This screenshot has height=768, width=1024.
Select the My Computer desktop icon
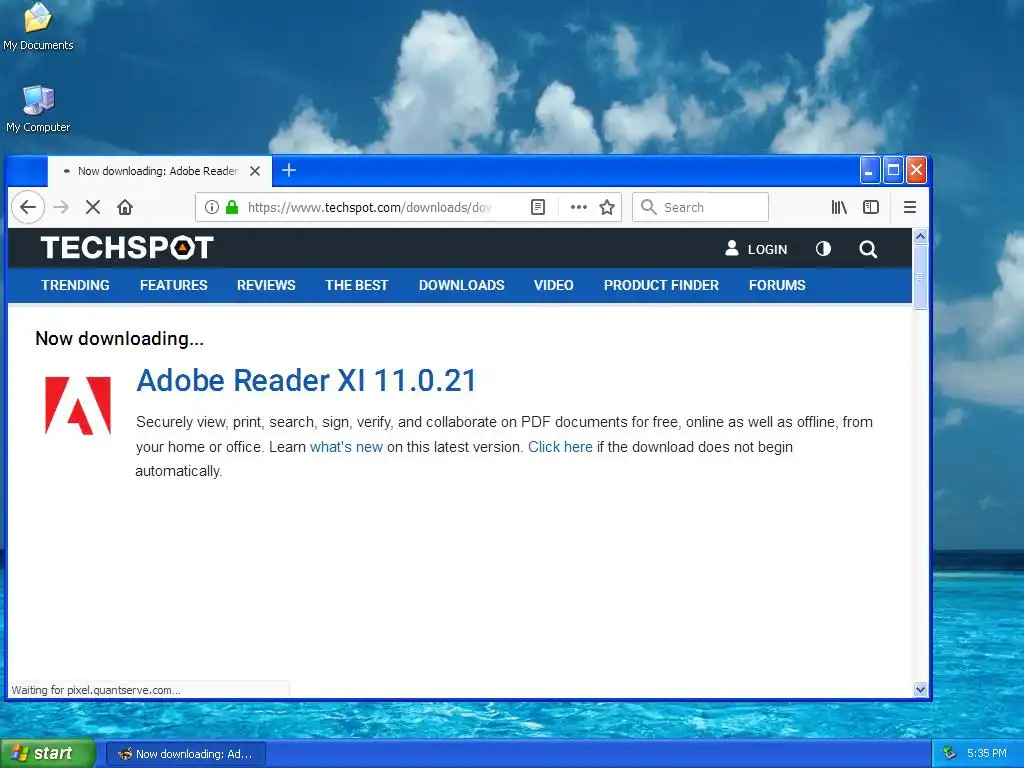(x=38, y=109)
